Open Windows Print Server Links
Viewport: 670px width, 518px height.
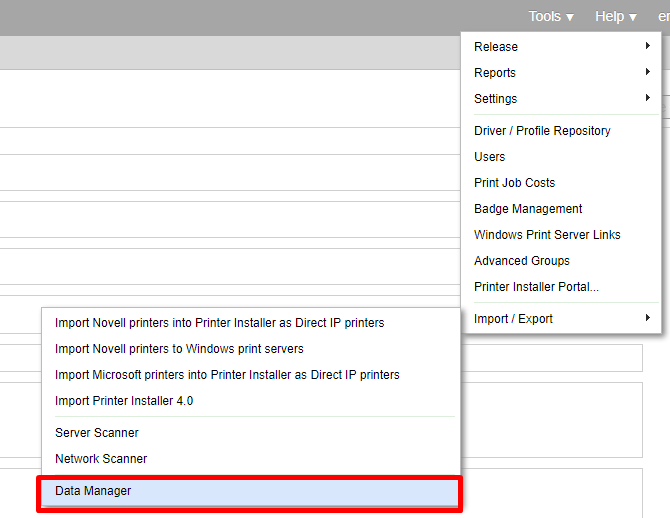pyautogui.click(x=547, y=235)
